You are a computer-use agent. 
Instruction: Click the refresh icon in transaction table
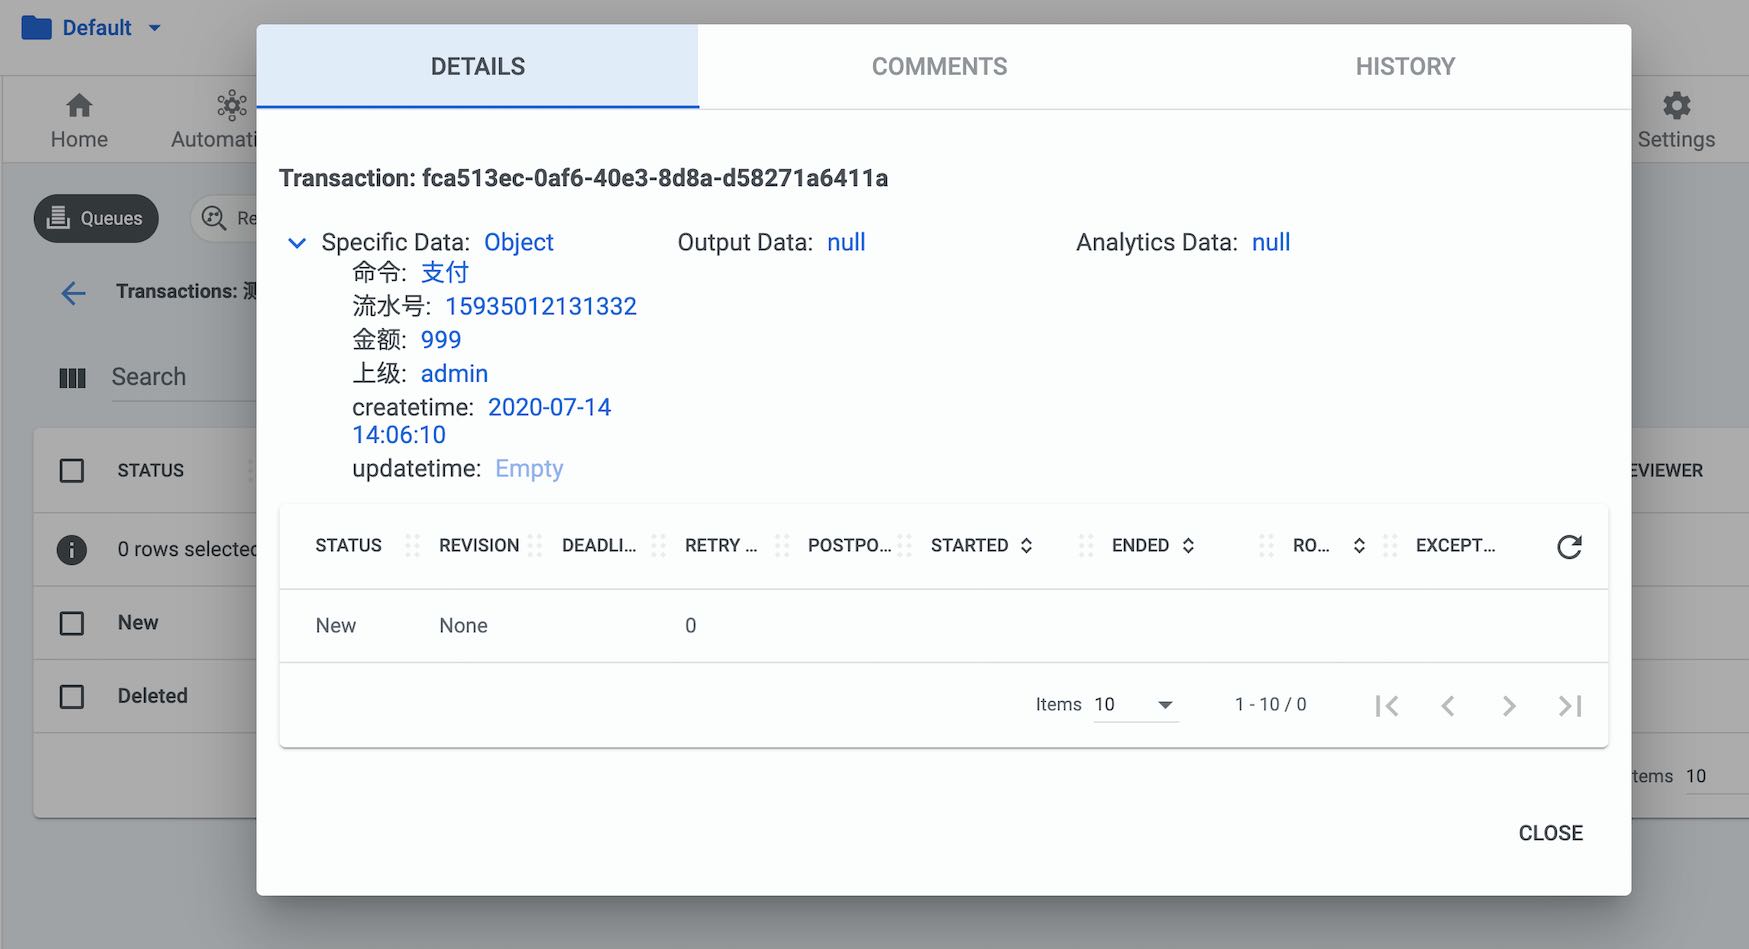pyautogui.click(x=1569, y=546)
